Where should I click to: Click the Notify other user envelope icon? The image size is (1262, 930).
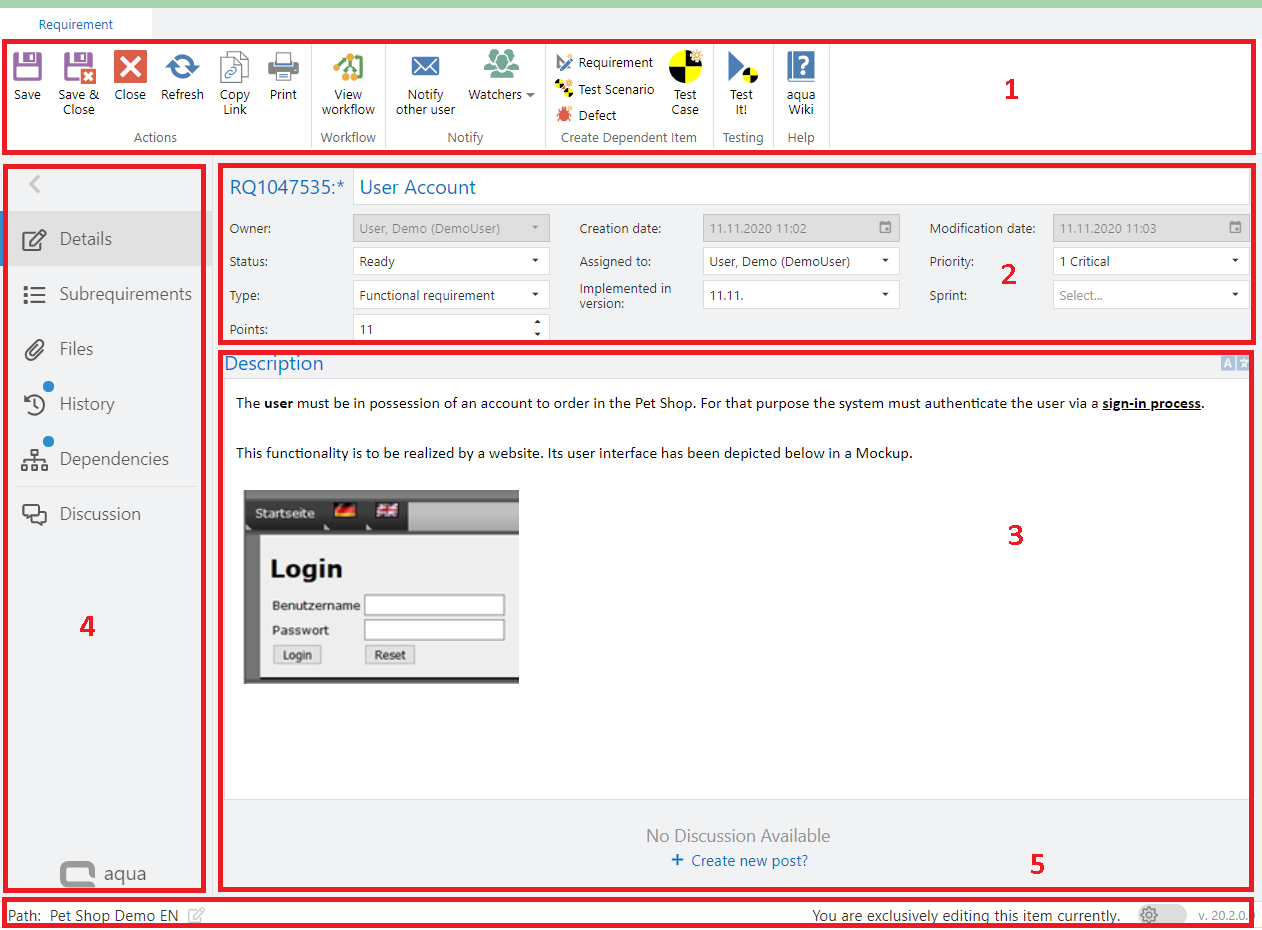[425, 67]
